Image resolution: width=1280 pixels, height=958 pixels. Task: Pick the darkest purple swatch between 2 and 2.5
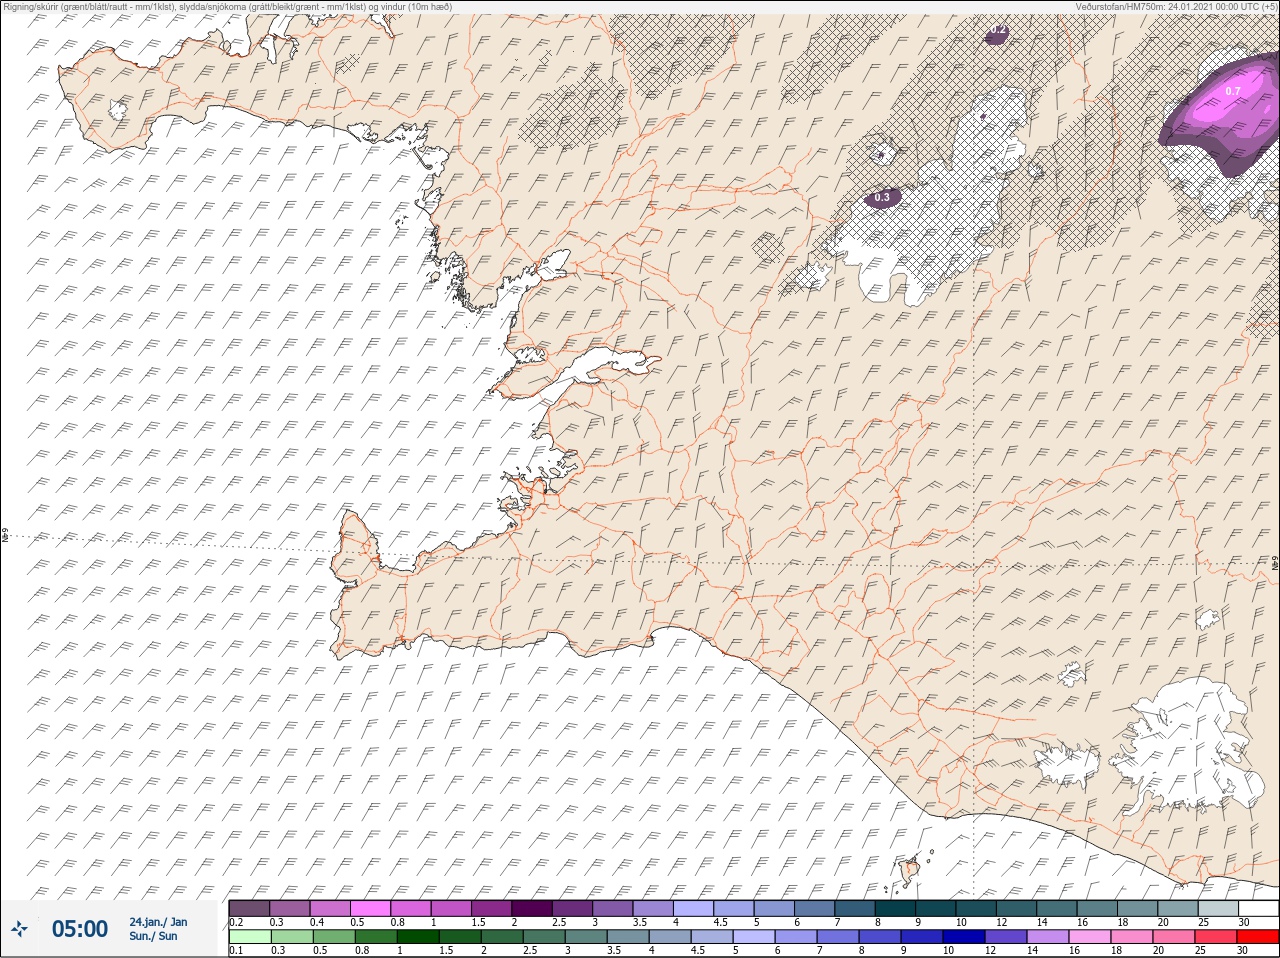click(532, 908)
